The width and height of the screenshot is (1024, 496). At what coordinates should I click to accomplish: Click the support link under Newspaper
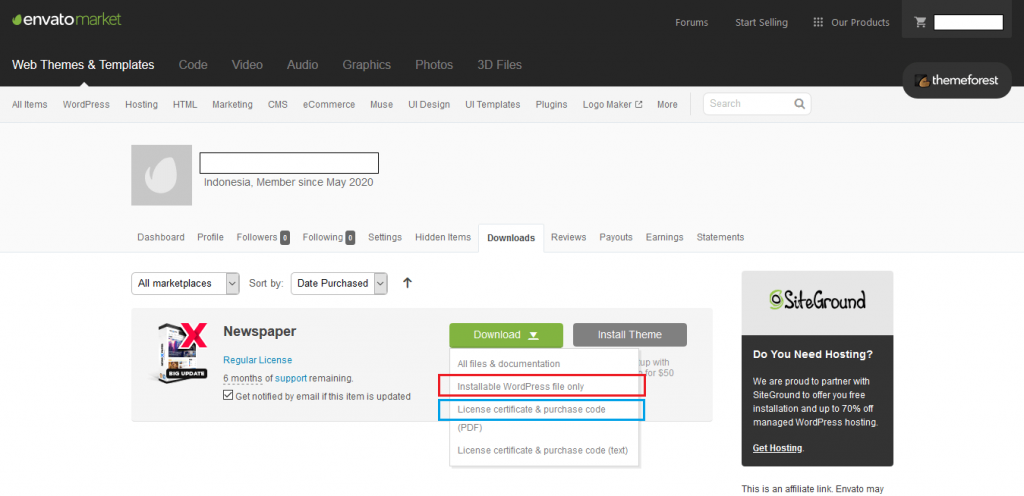291,378
